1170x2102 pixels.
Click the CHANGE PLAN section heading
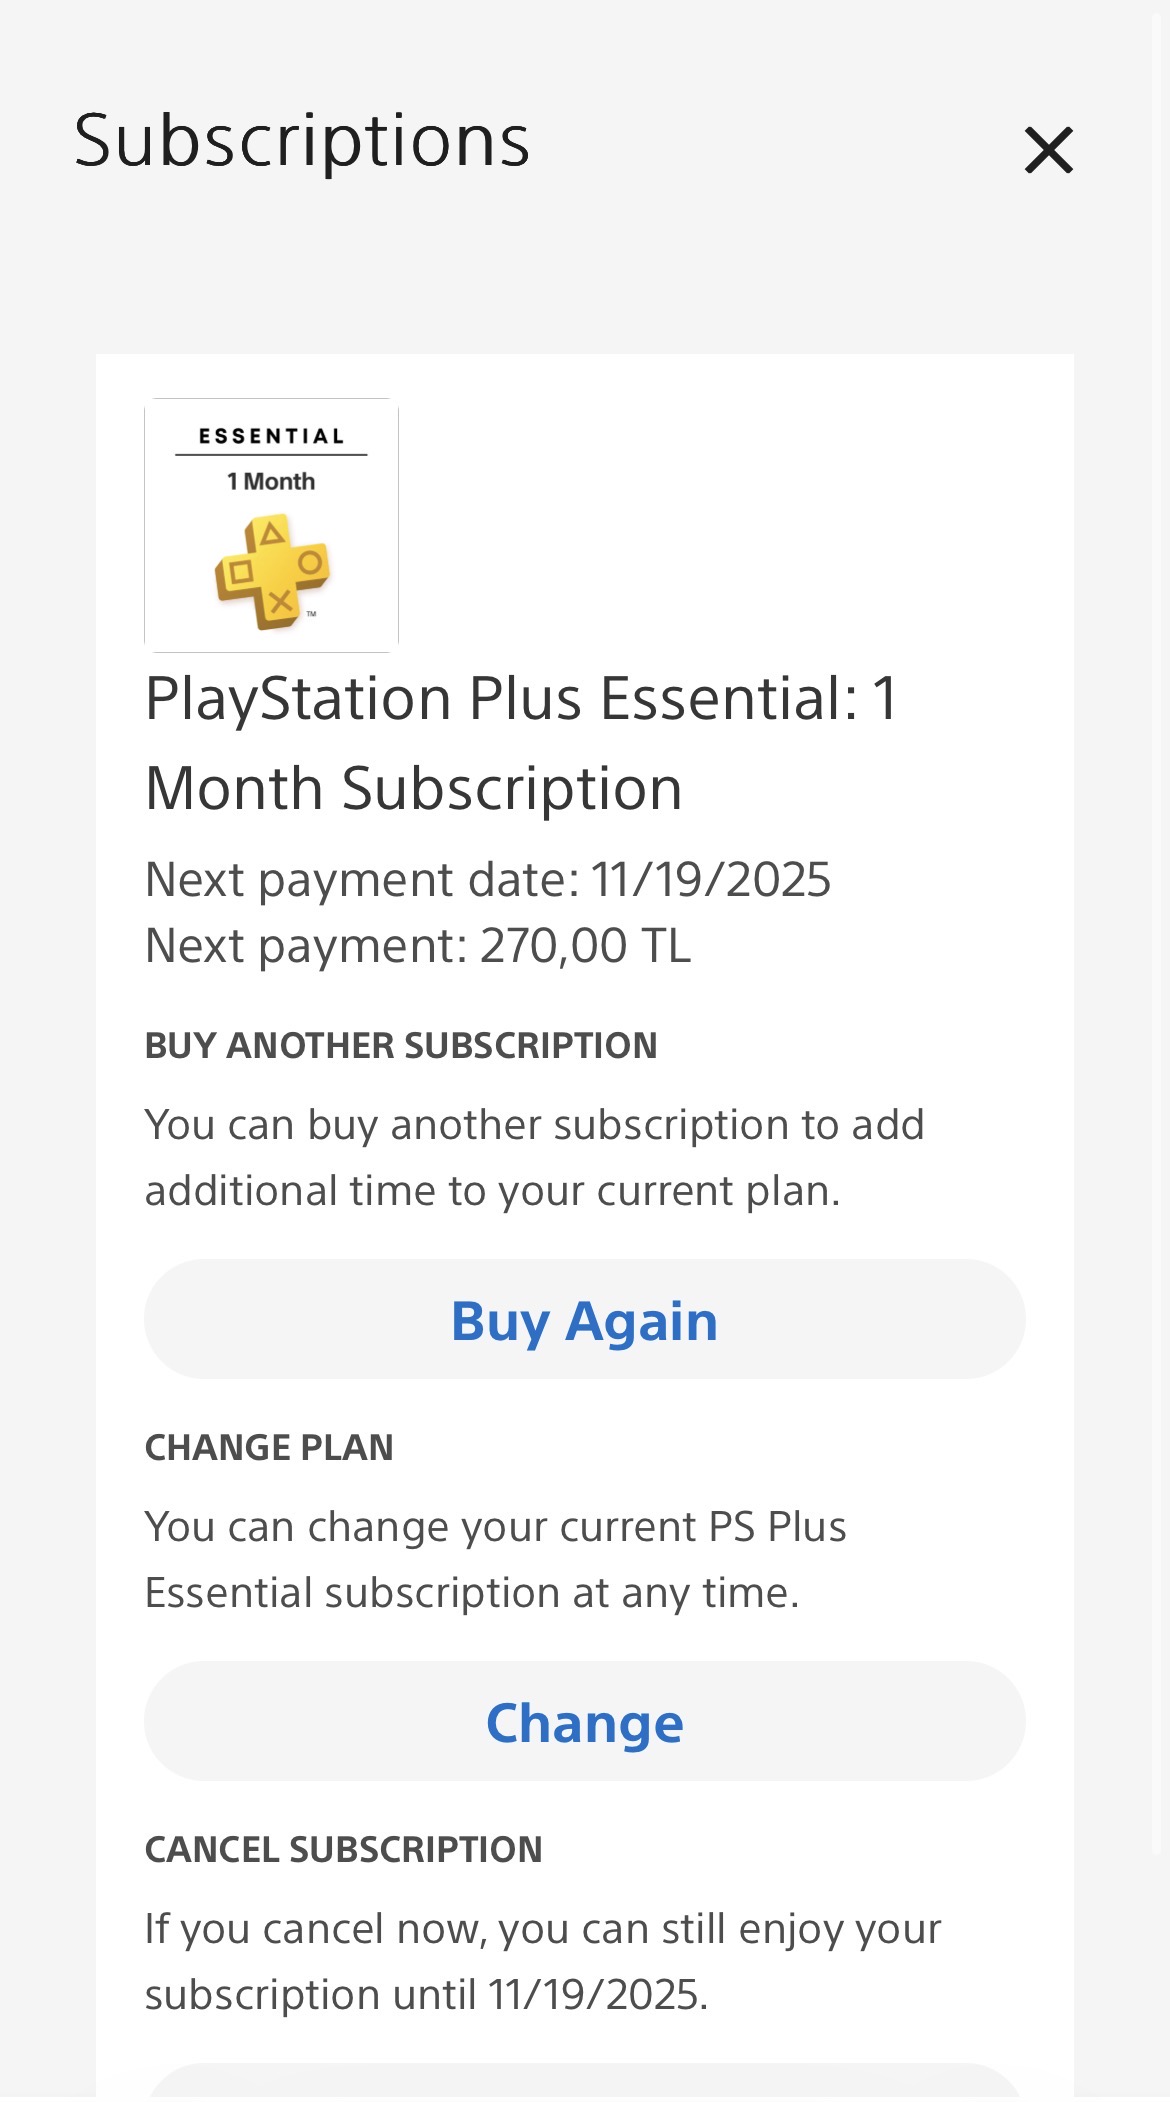269,1448
